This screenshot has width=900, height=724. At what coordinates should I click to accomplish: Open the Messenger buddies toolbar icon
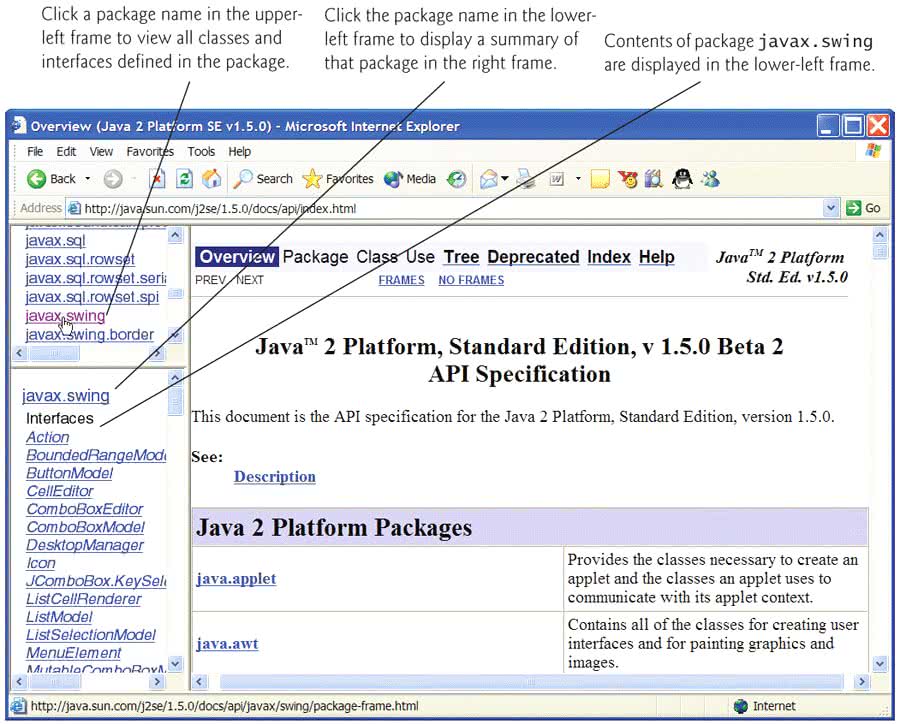click(x=710, y=179)
